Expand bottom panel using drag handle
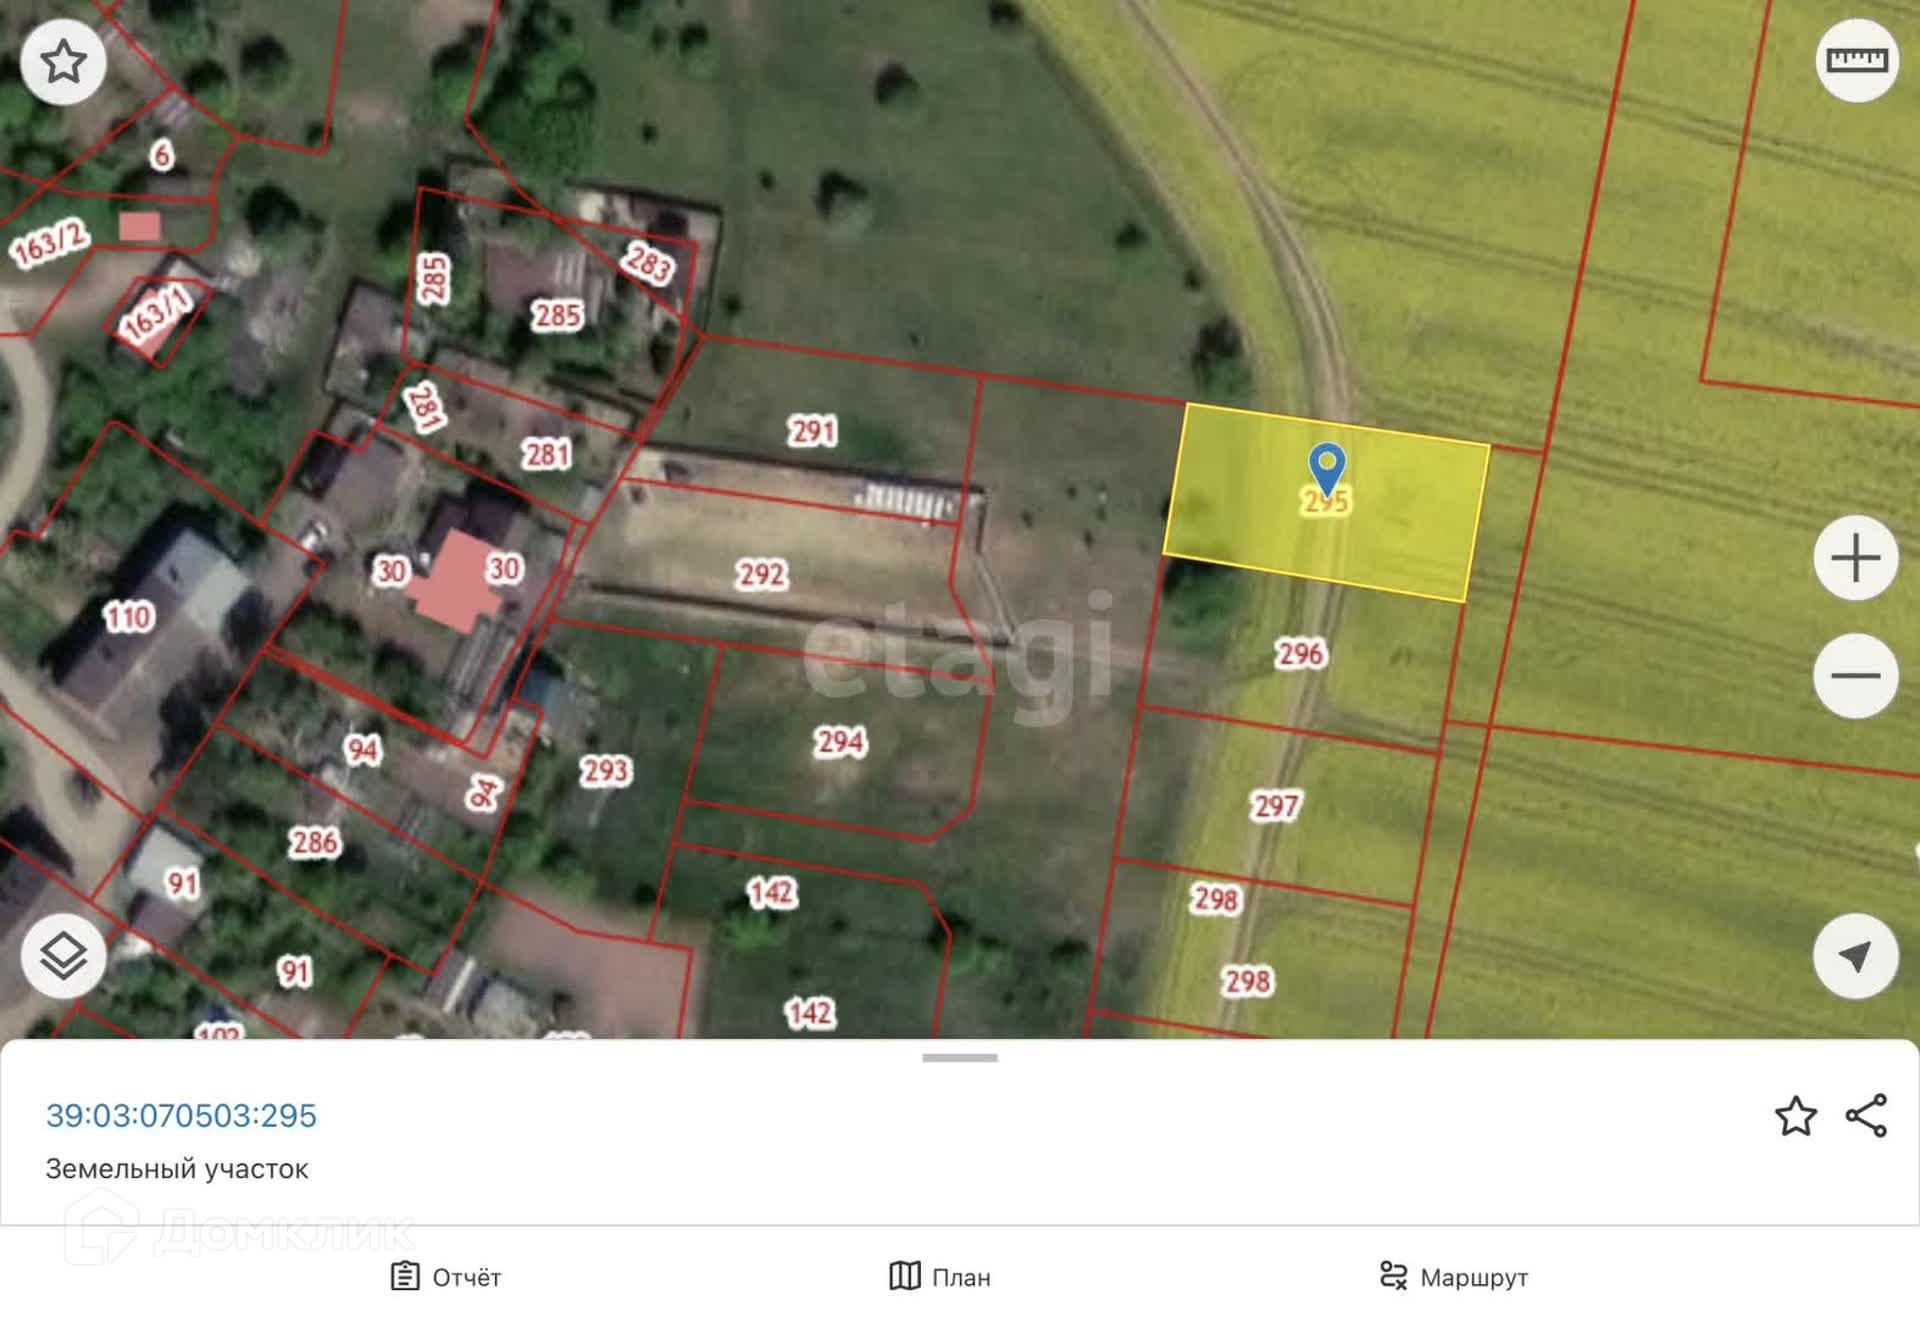The height and width of the screenshot is (1317, 1920). pyautogui.click(x=959, y=1057)
